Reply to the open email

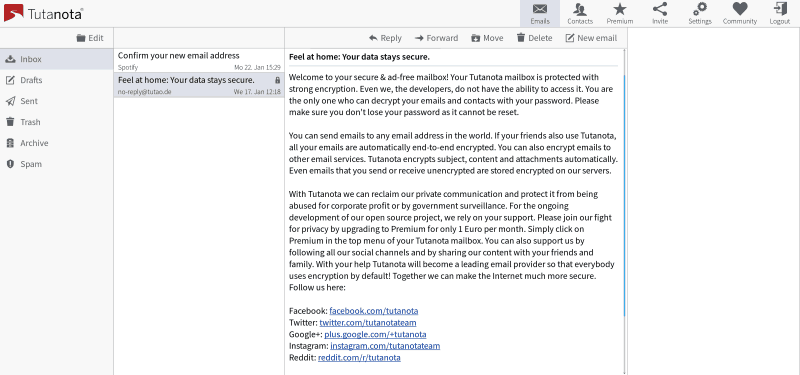click(385, 38)
